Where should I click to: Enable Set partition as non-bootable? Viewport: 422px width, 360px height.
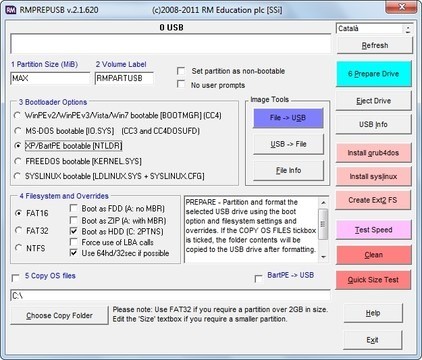pos(181,71)
